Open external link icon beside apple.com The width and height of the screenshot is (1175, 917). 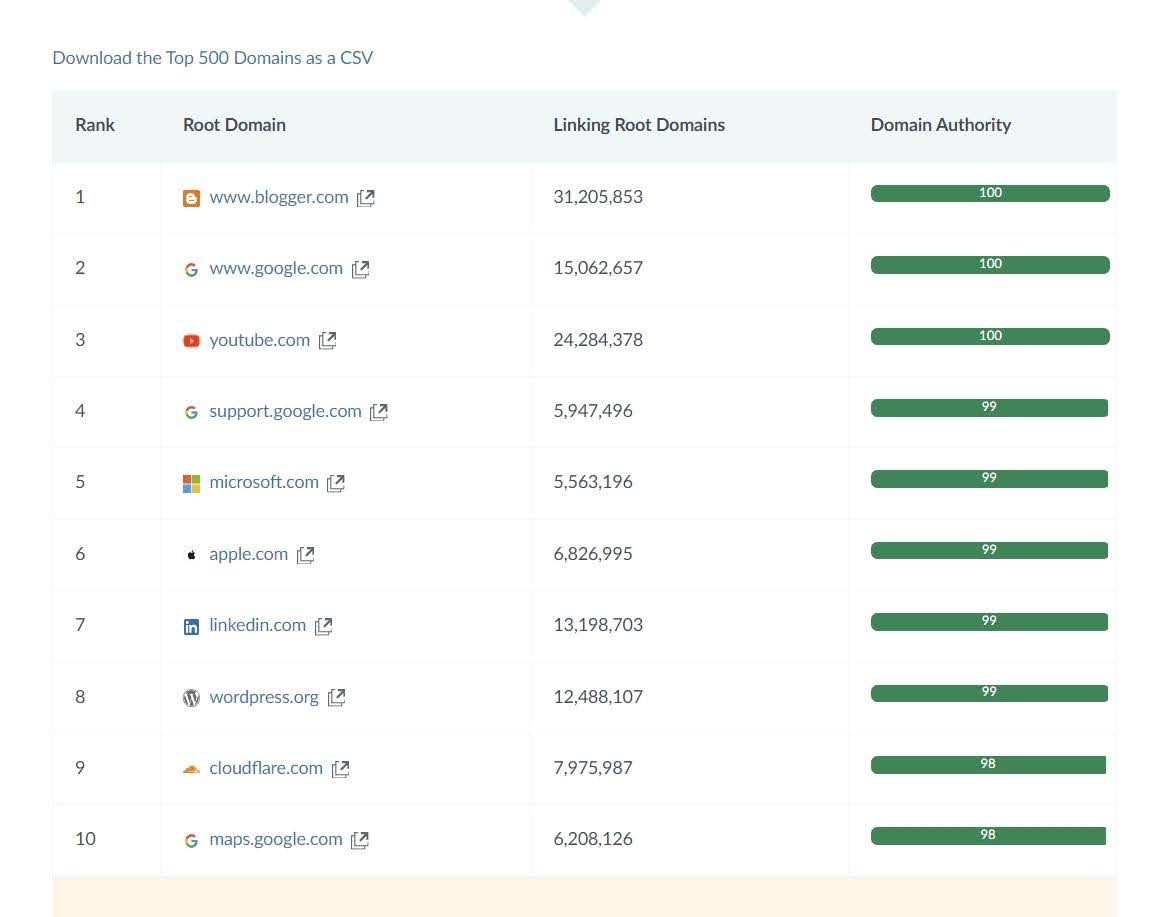point(305,554)
